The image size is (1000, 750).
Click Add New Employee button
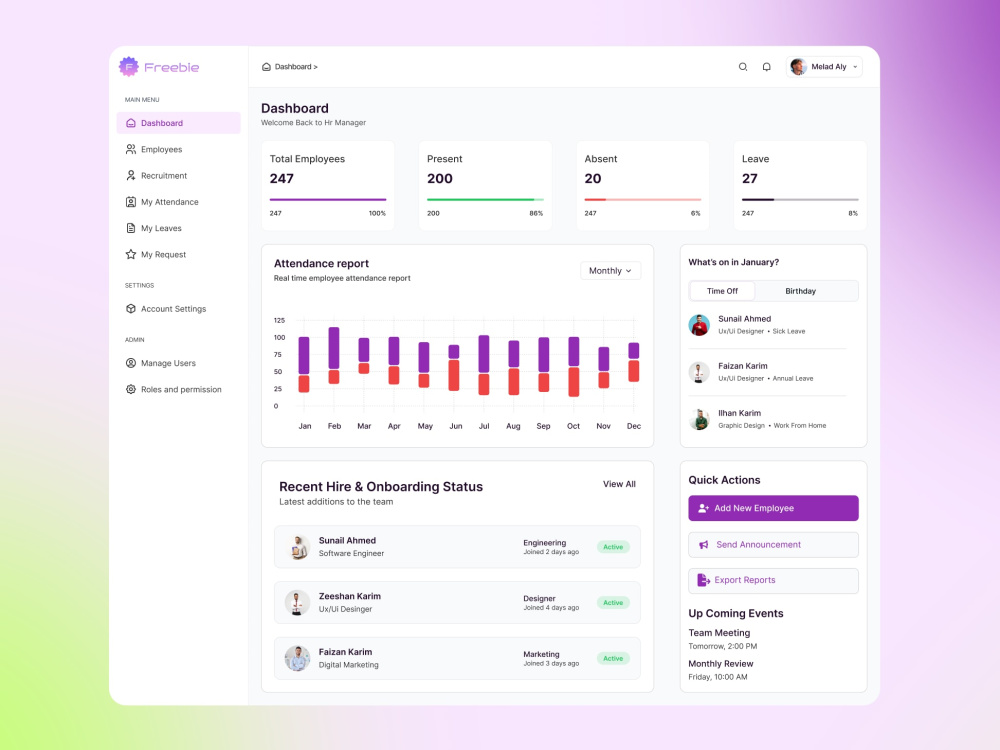pyautogui.click(x=773, y=508)
